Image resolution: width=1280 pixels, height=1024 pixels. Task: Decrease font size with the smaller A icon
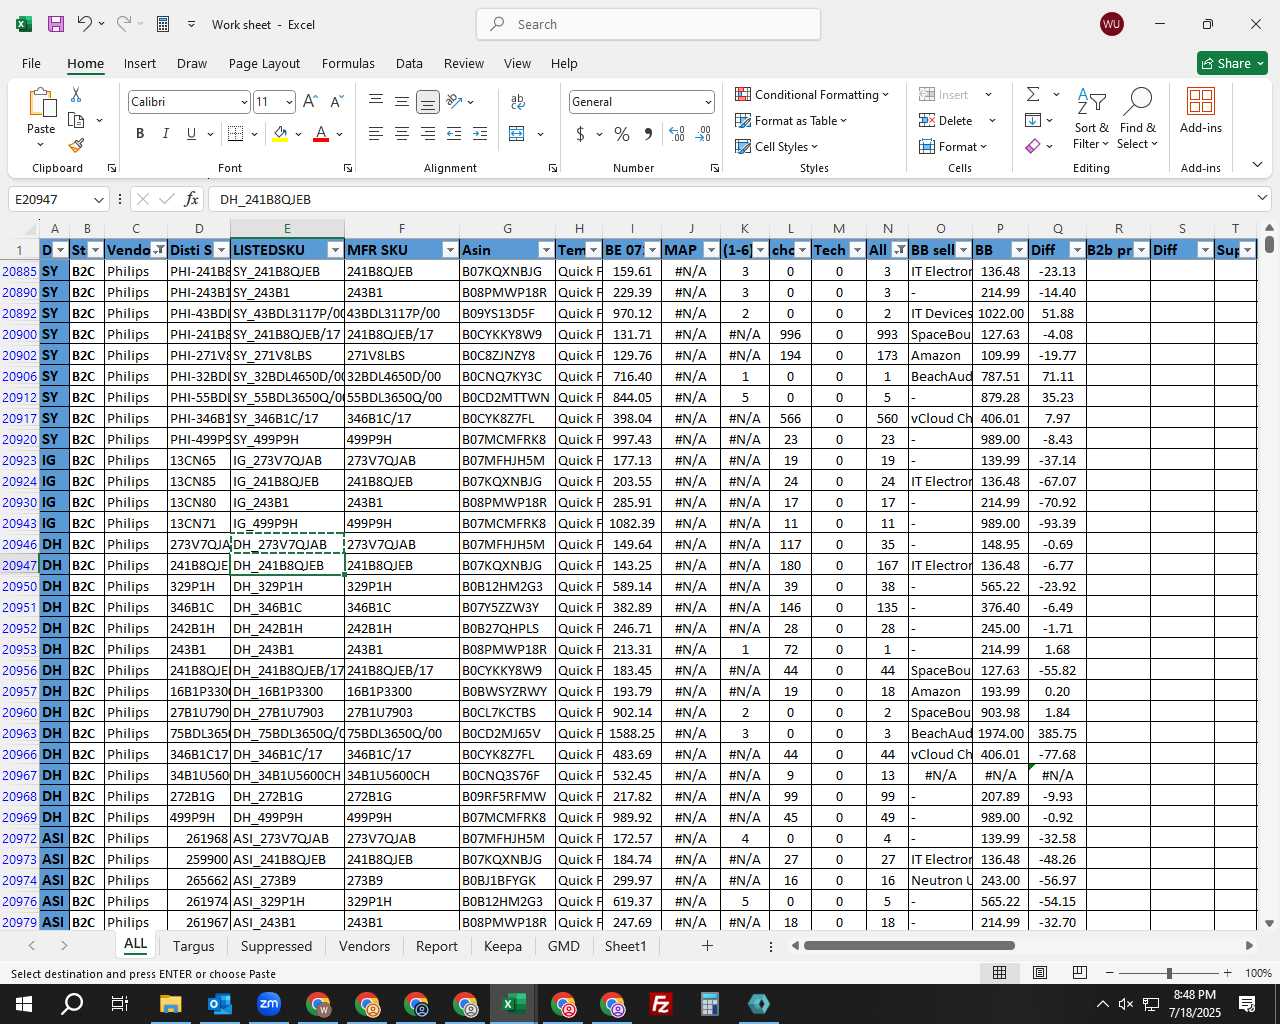(336, 102)
